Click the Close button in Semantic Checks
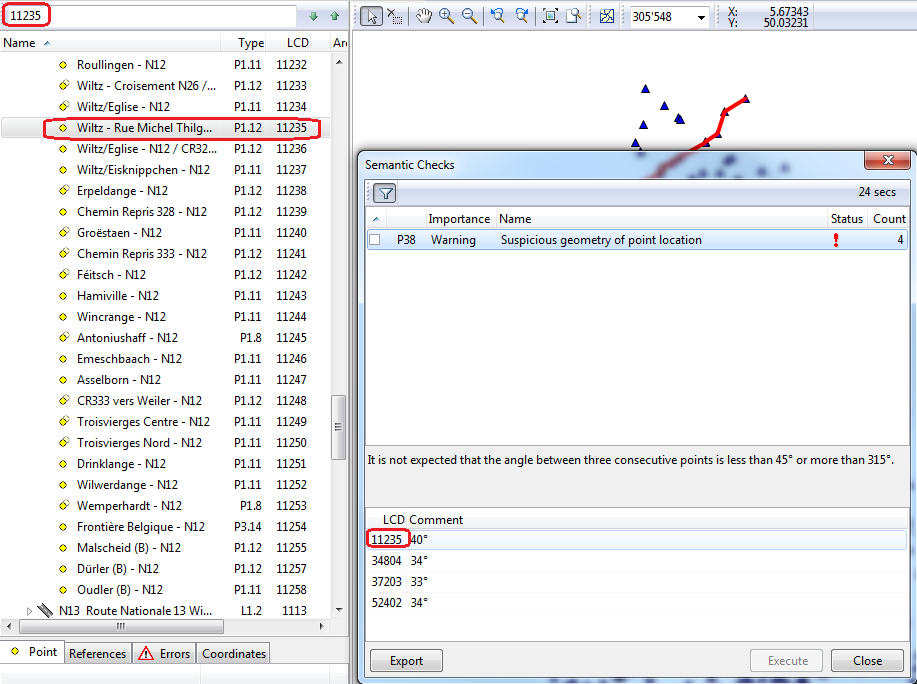The image size is (917, 684). (867, 660)
